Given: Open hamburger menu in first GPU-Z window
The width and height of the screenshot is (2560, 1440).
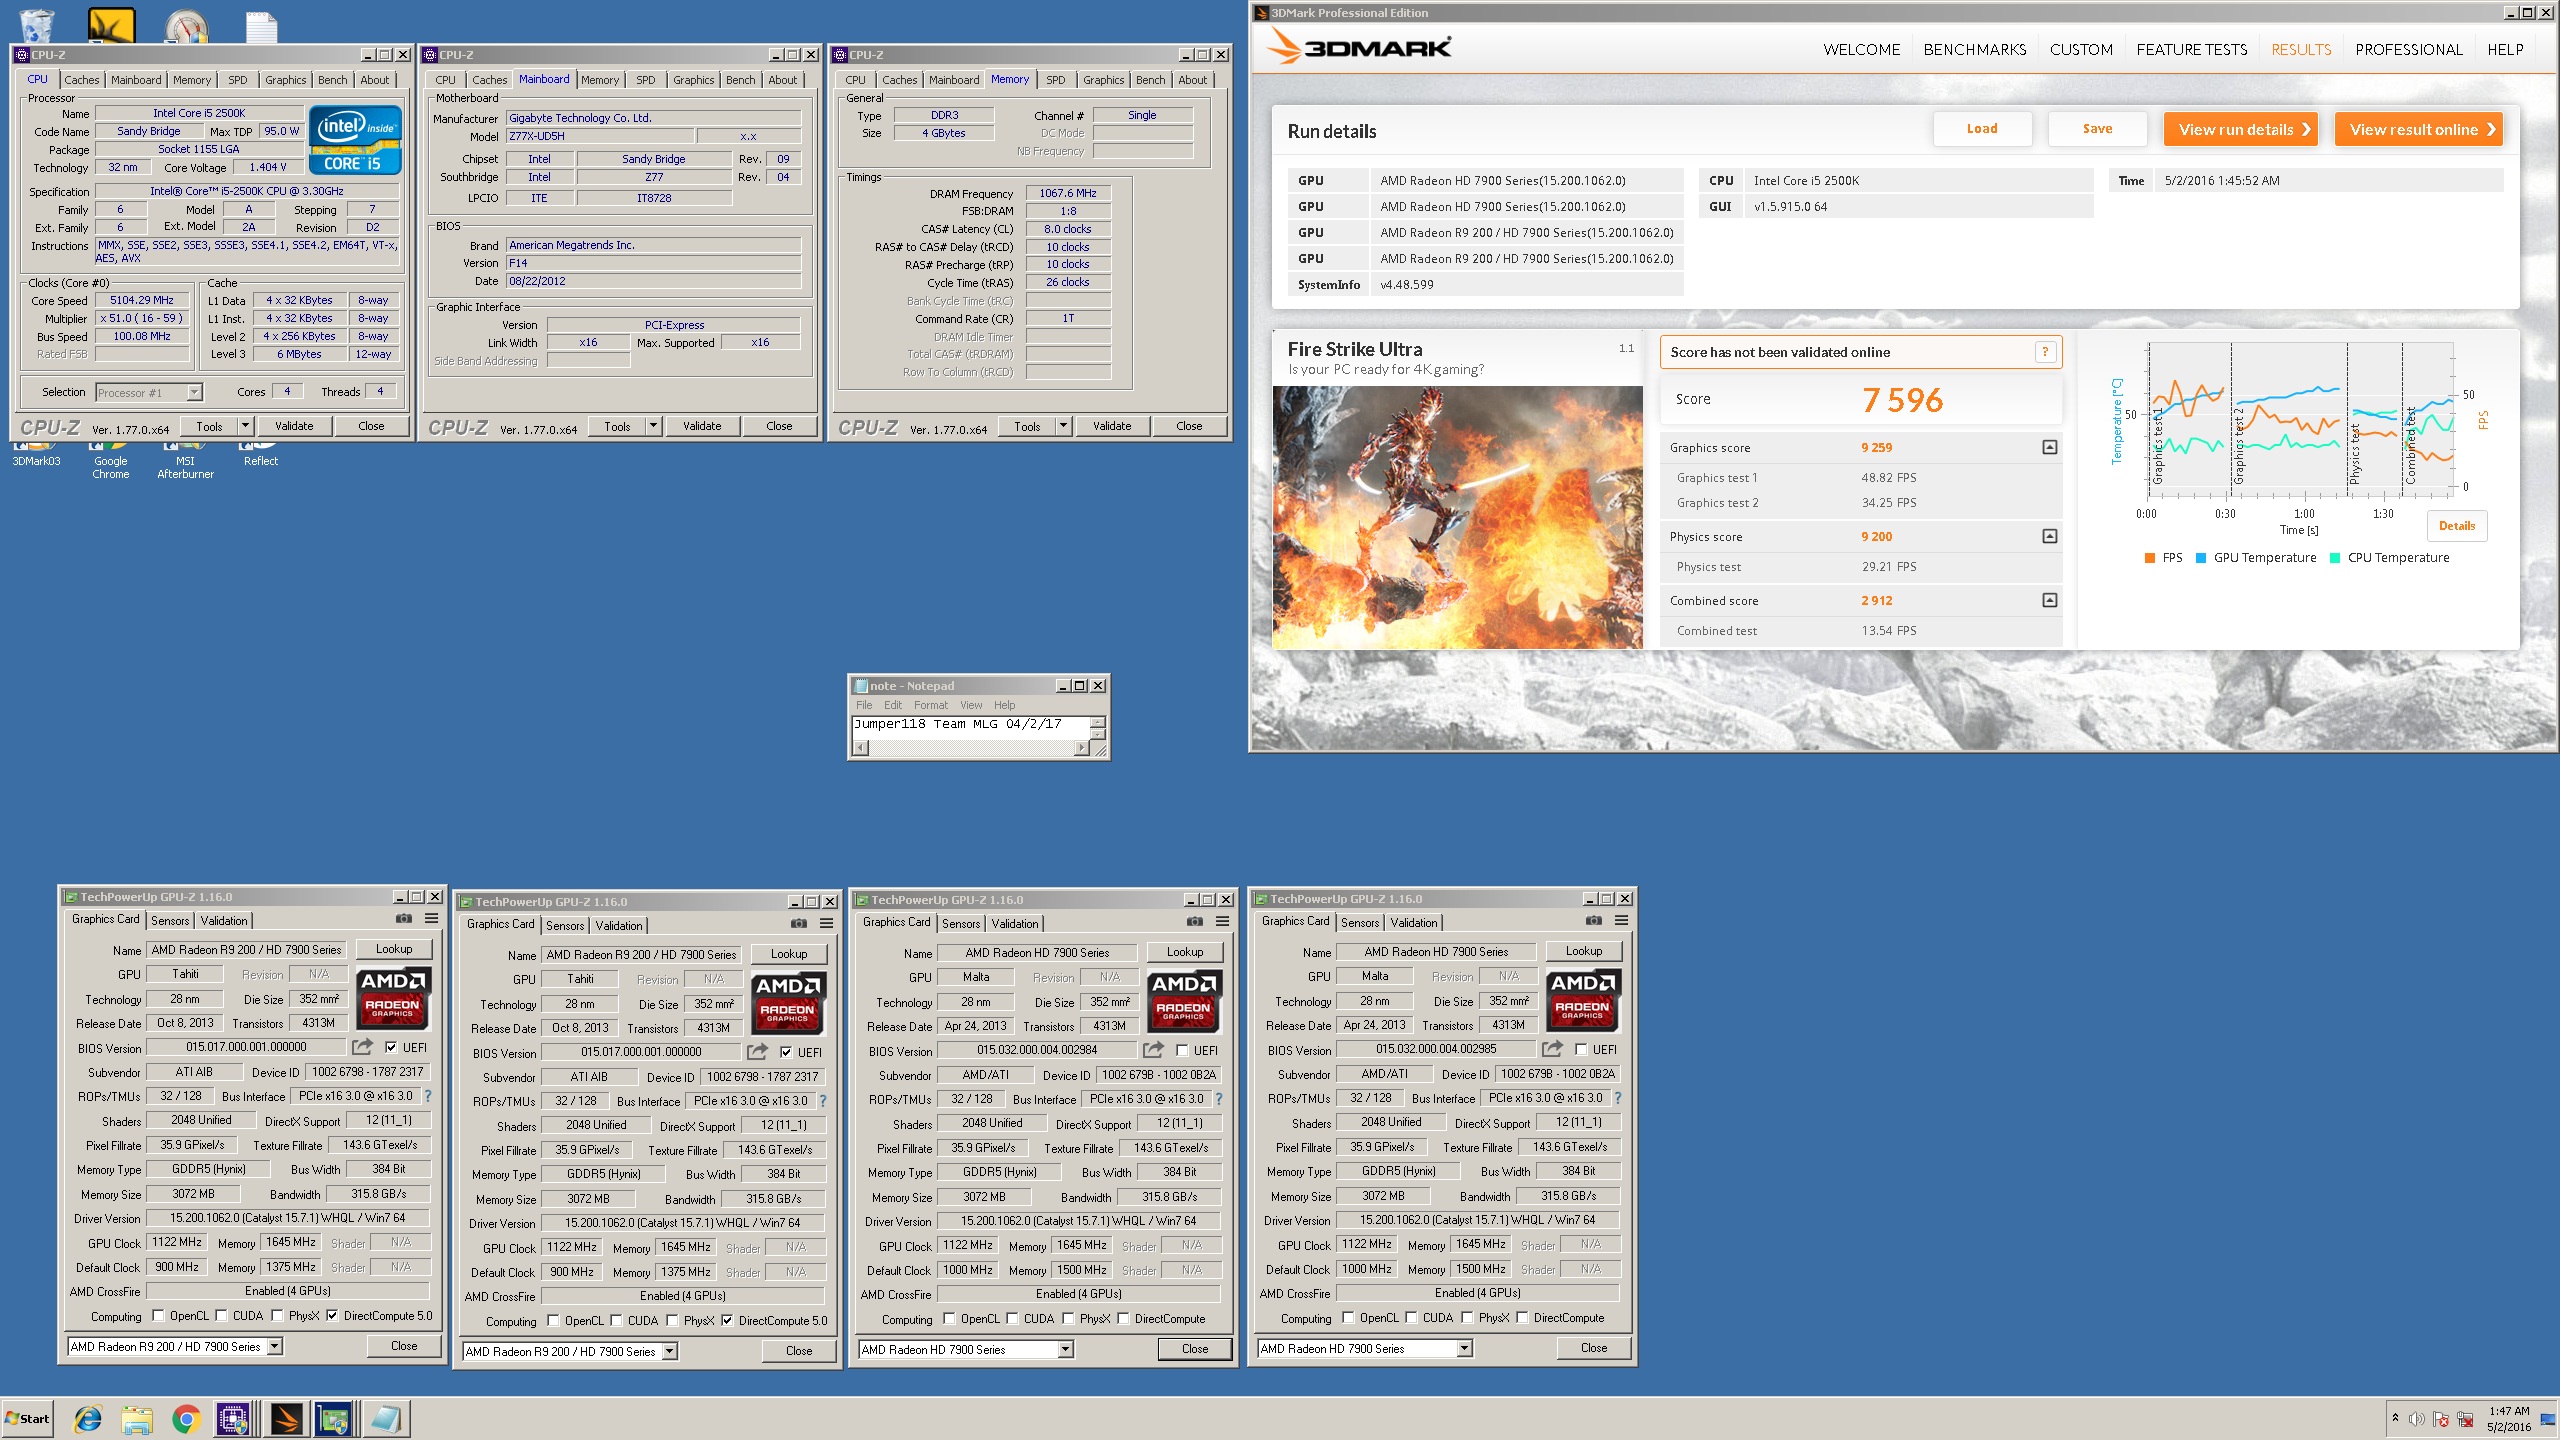Looking at the screenshot, I should tap(432, 918).
